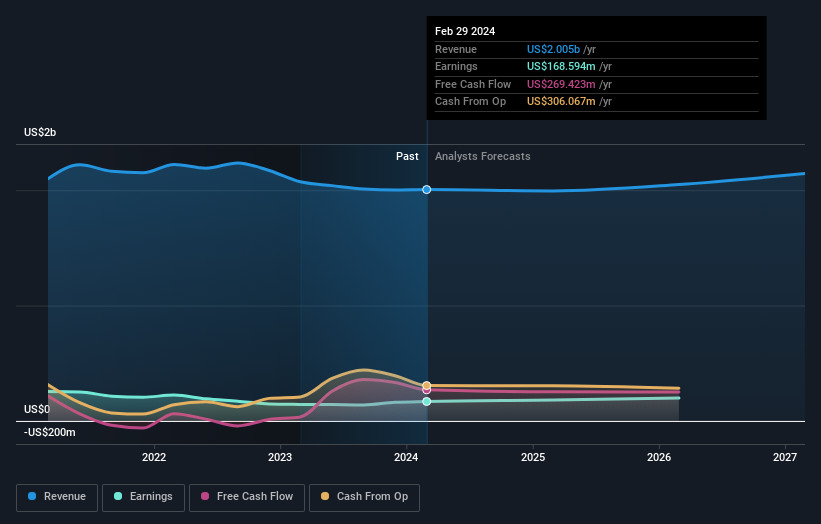Toggle the Free Cash Flow legend button
The image size is (821, 524).
247,497
